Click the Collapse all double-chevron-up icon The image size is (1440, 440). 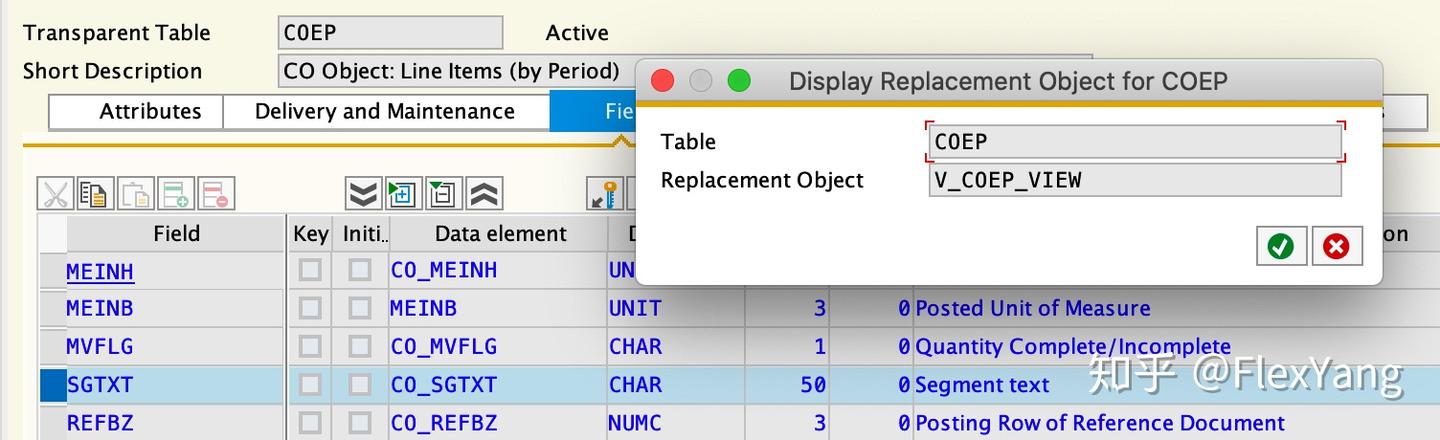(x=484, y=193)
